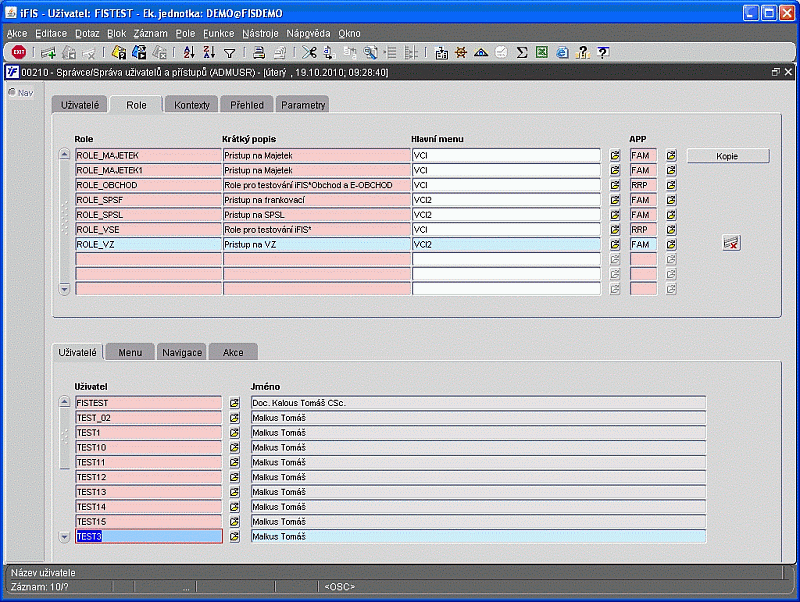The height and width of the screenshot is (602, 800).
Task: Click the filter funnel icon
Action: coord(230,53)
